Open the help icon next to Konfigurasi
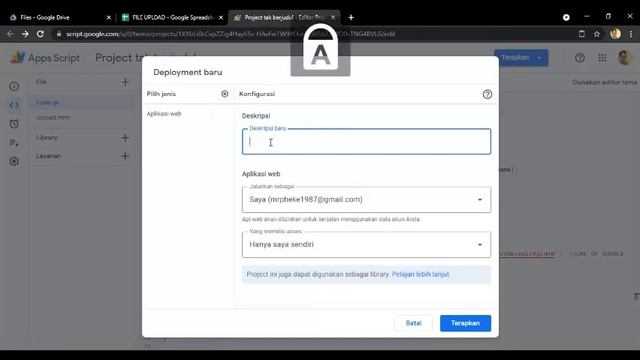Image resolution: width=640 pixels, height=360 pixels. 487,94
